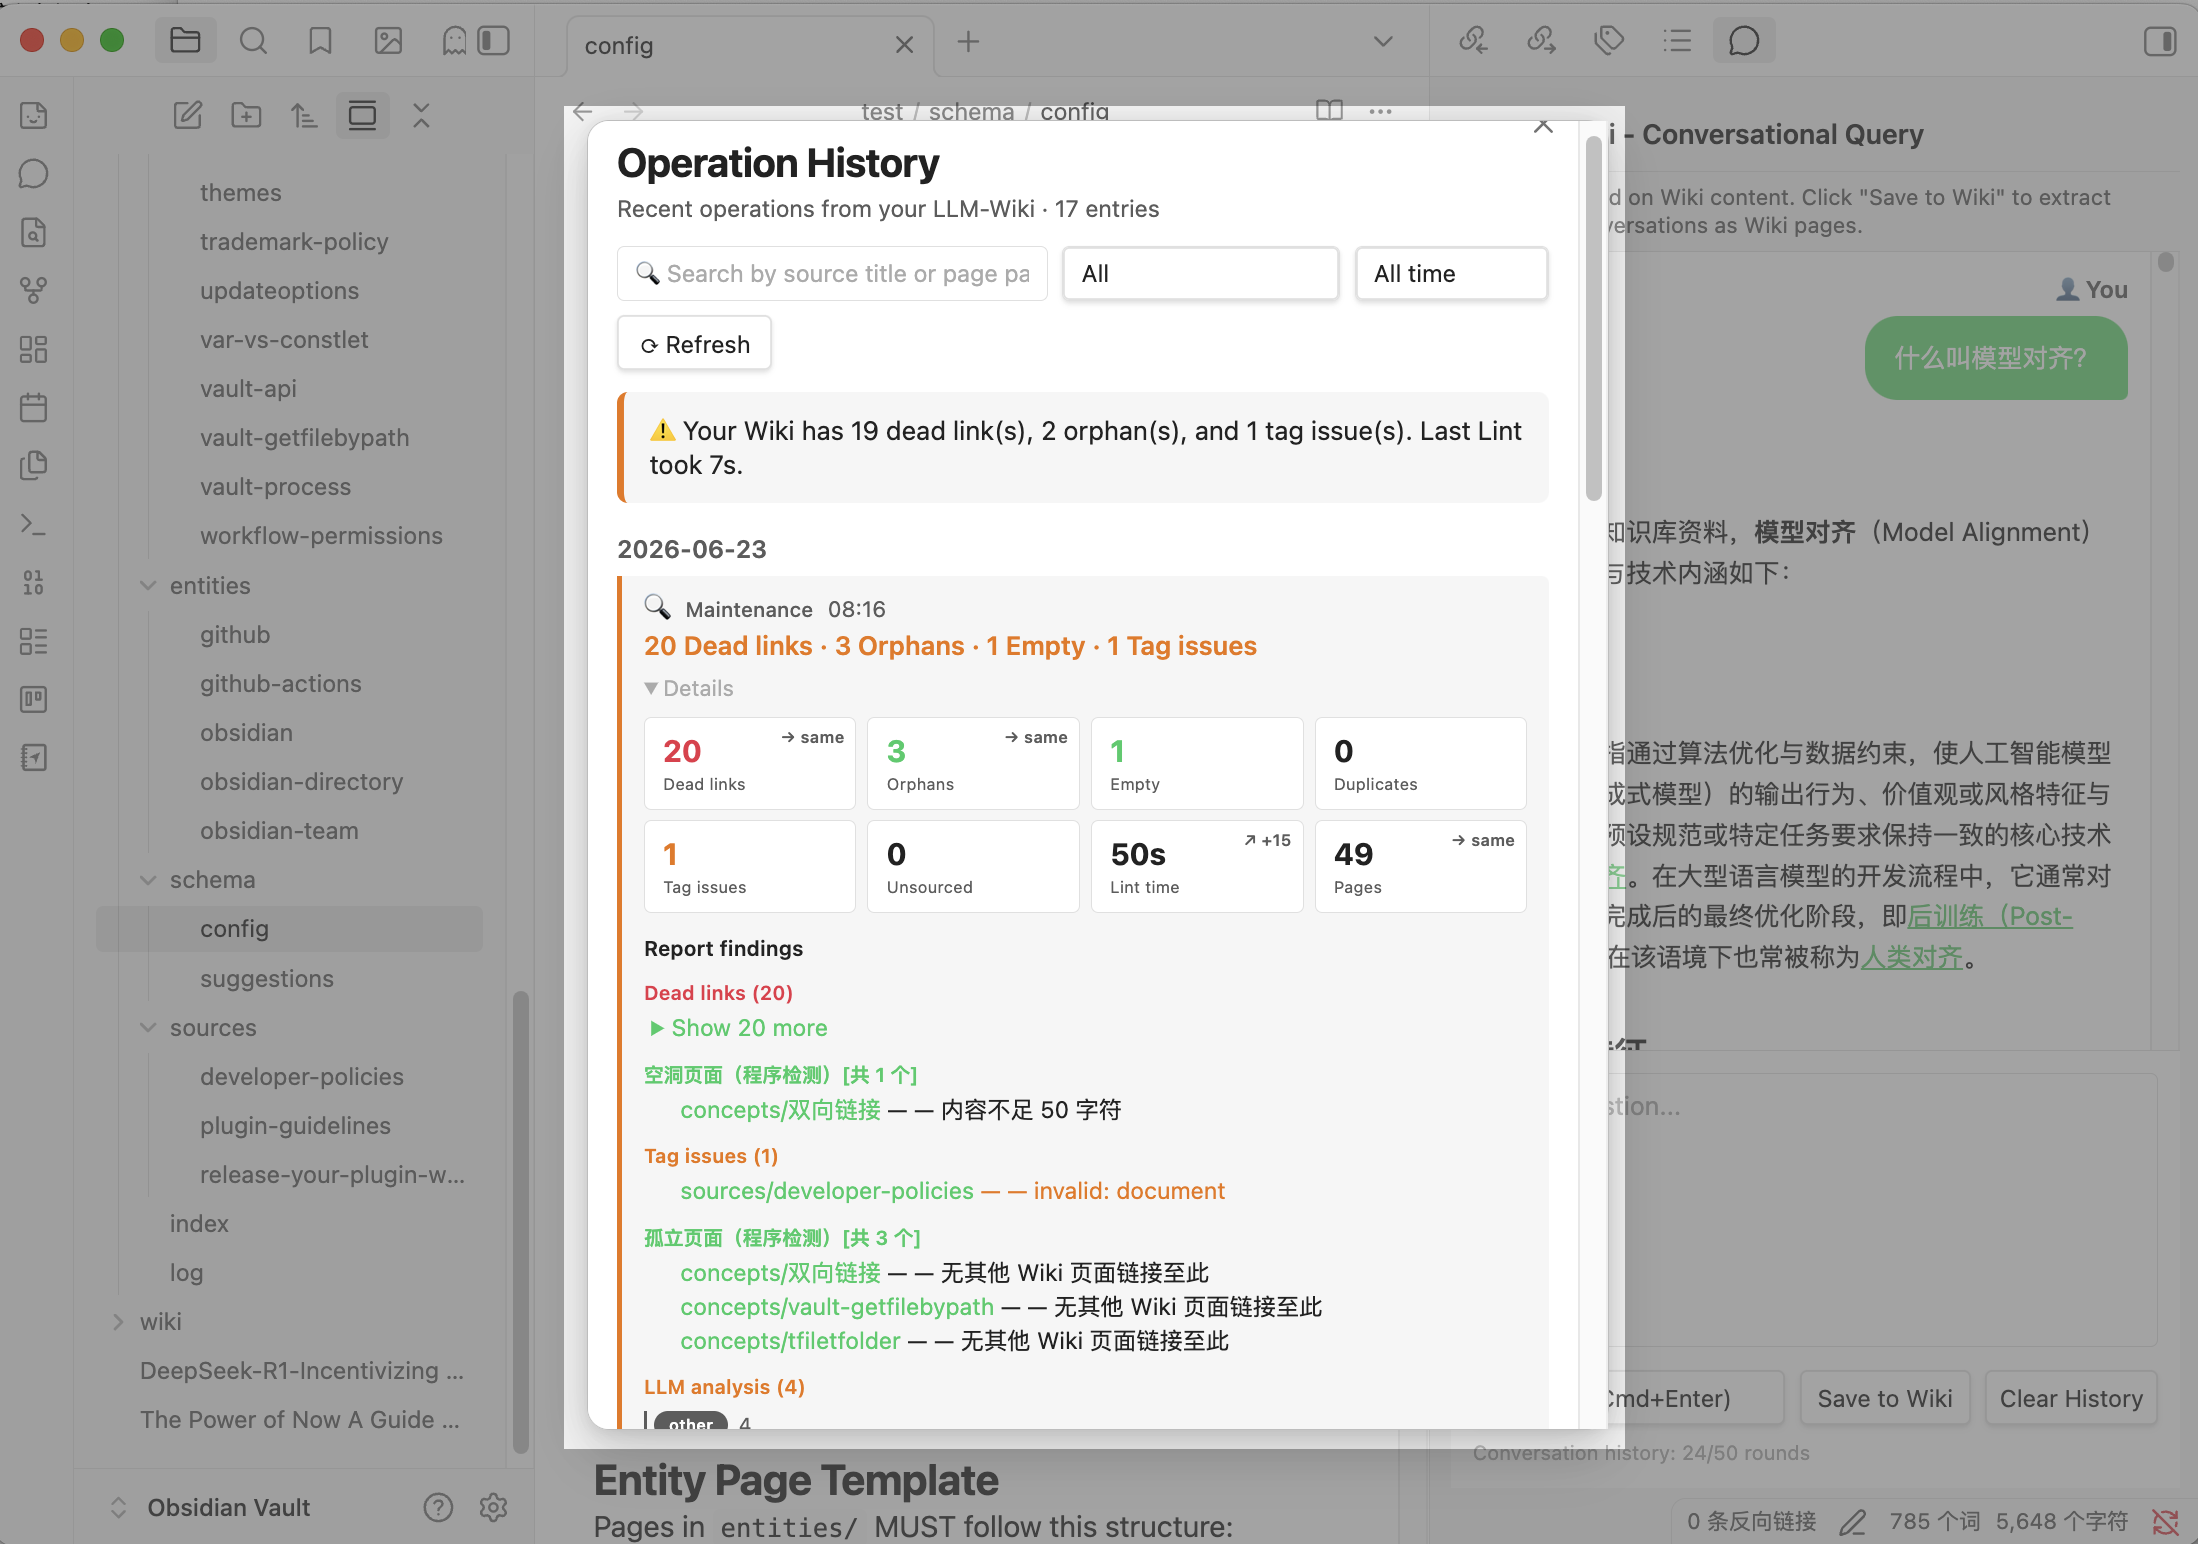Open vault settings gear icon

[x=493, y=1507]
